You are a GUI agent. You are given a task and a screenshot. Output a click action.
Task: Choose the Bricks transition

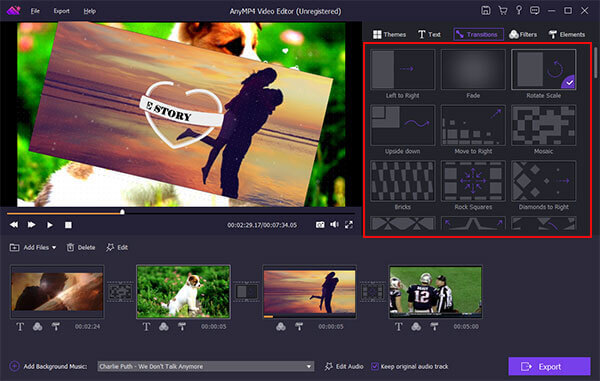(403, 181)
